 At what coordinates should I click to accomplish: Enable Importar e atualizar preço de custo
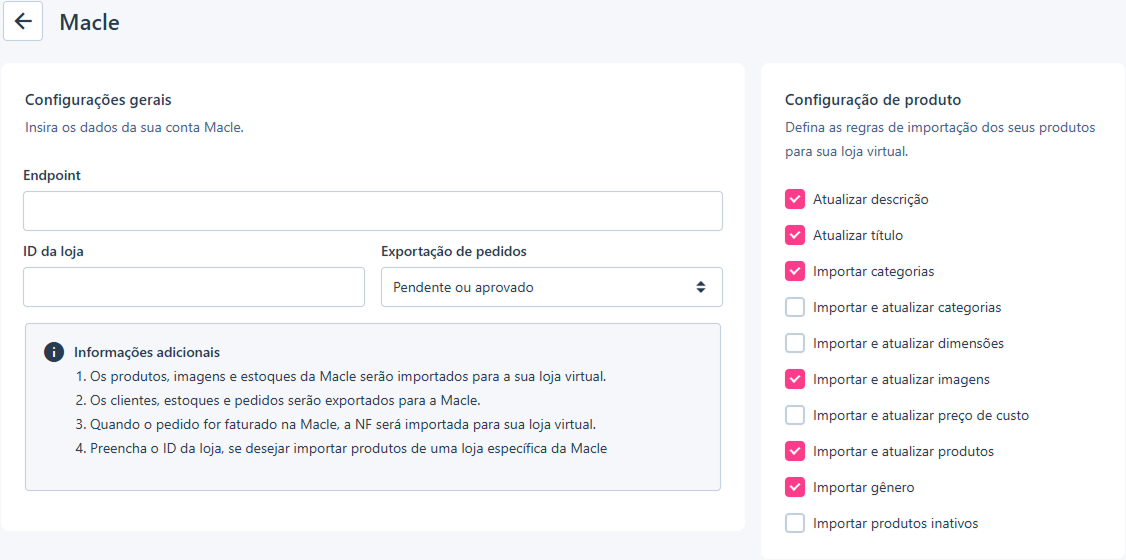(x=795, y=415)
